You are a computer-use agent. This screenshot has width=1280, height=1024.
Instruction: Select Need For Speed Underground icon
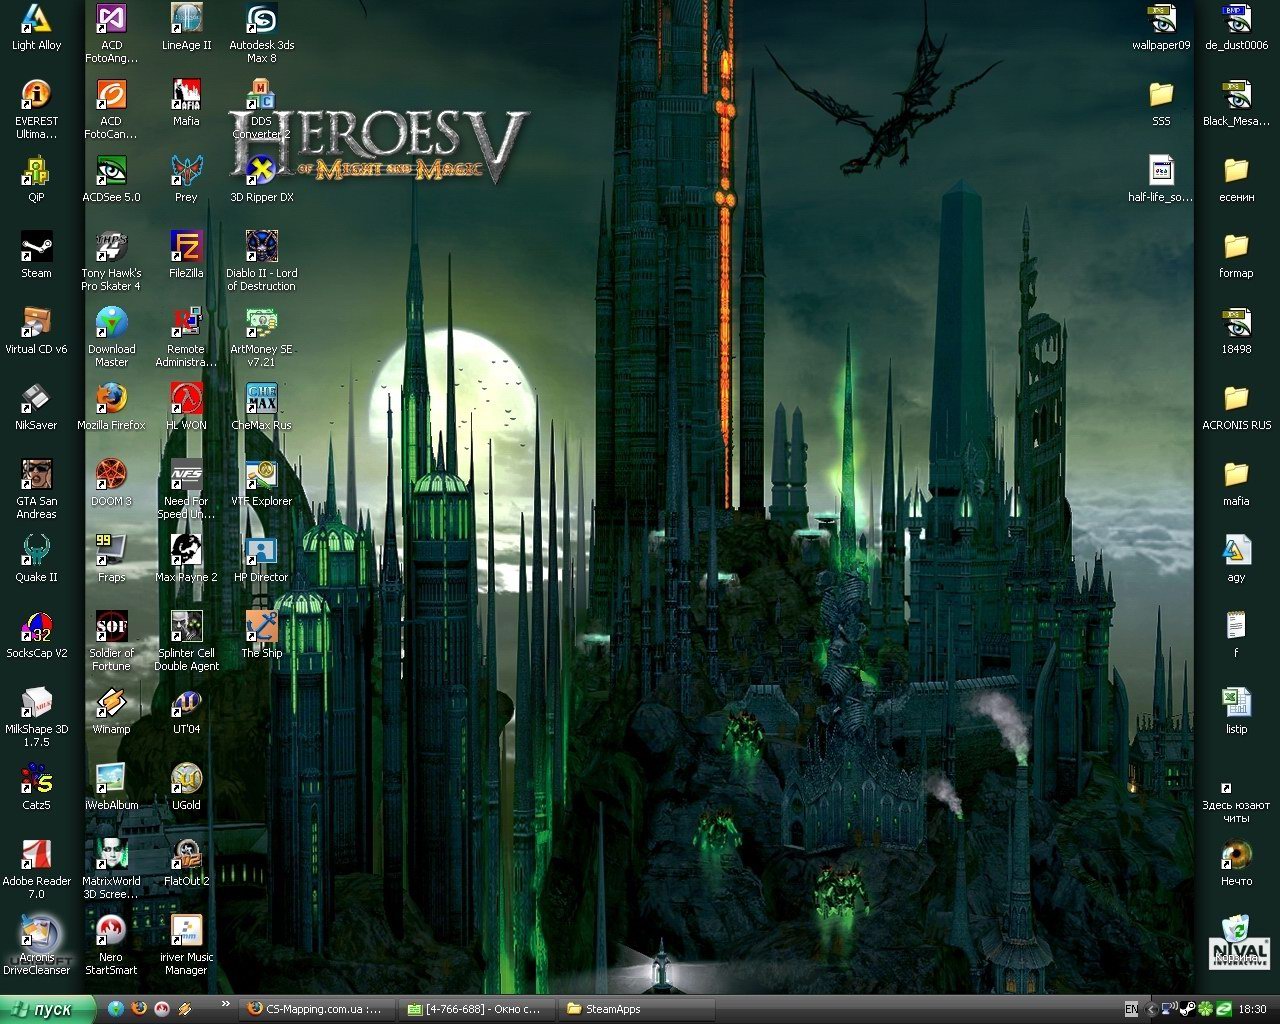(186, 476)
